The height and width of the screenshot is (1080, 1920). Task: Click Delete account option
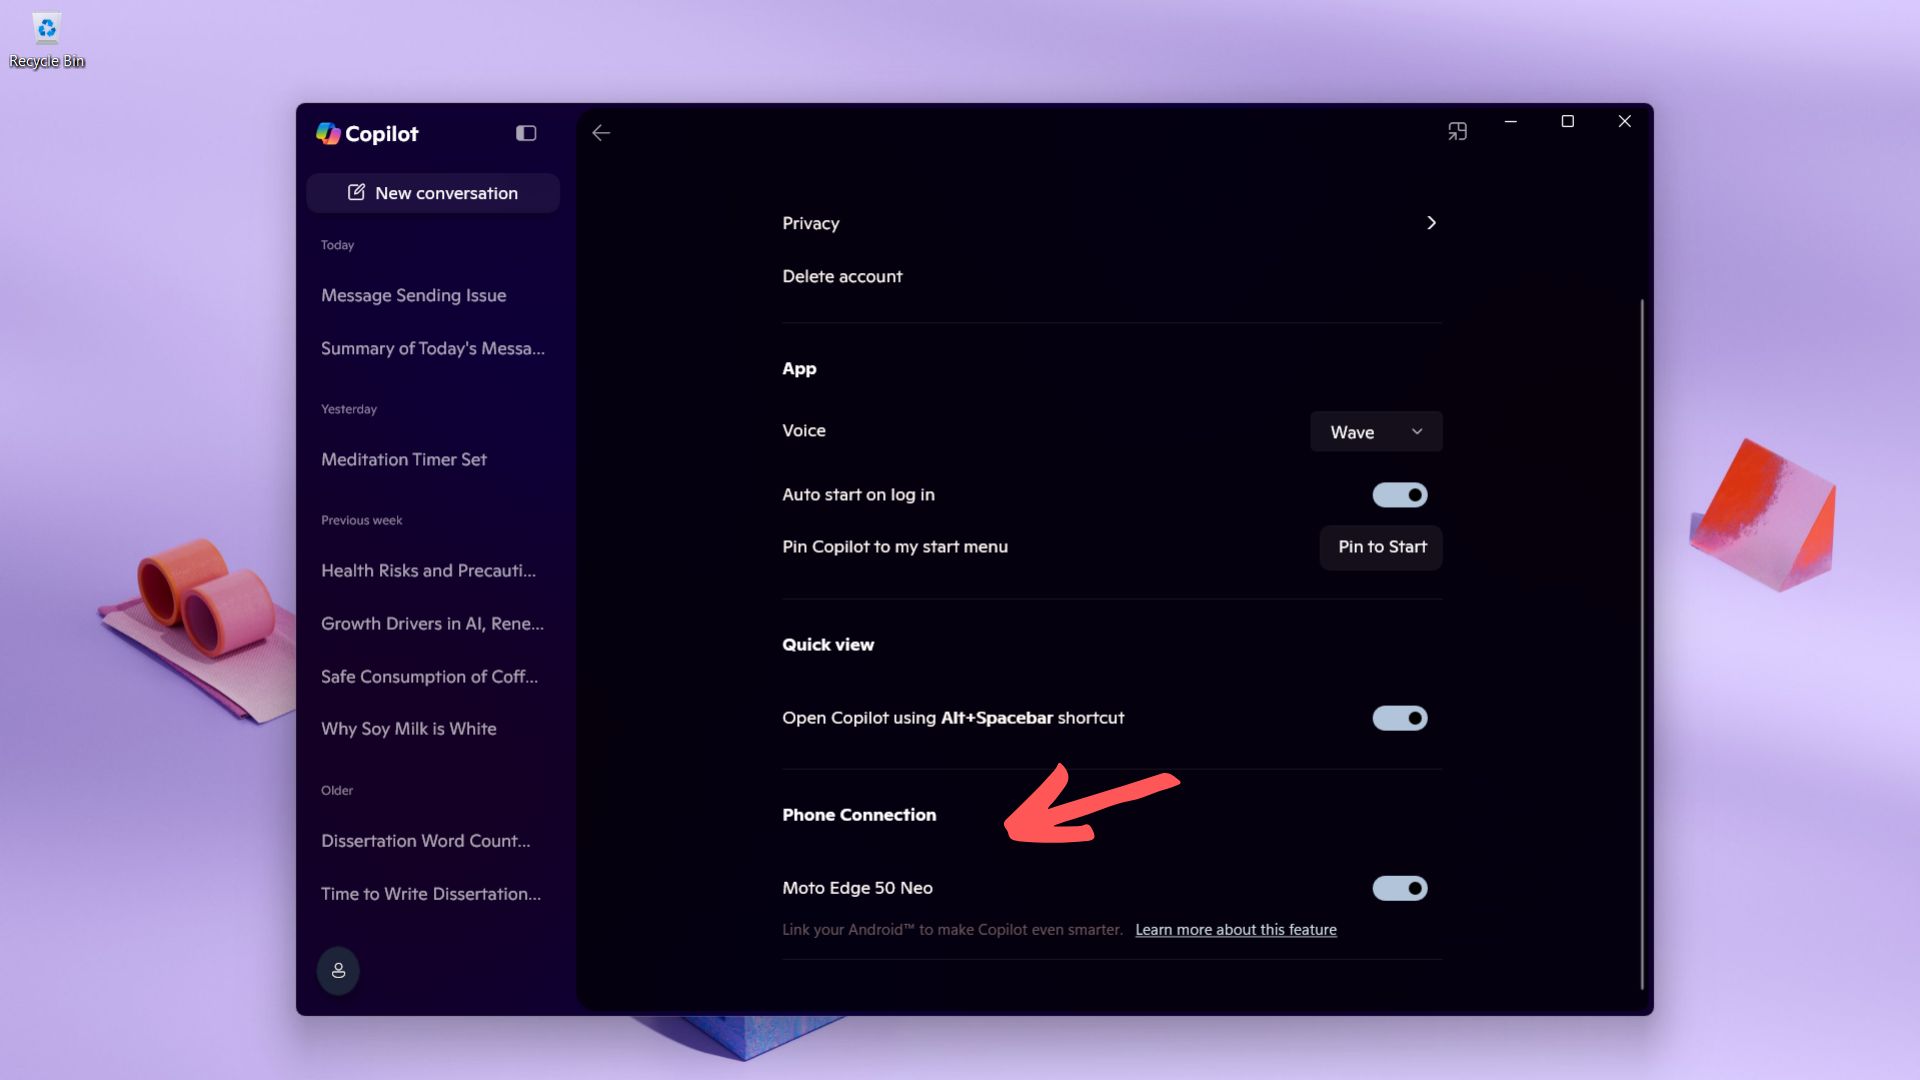[841, 276]
